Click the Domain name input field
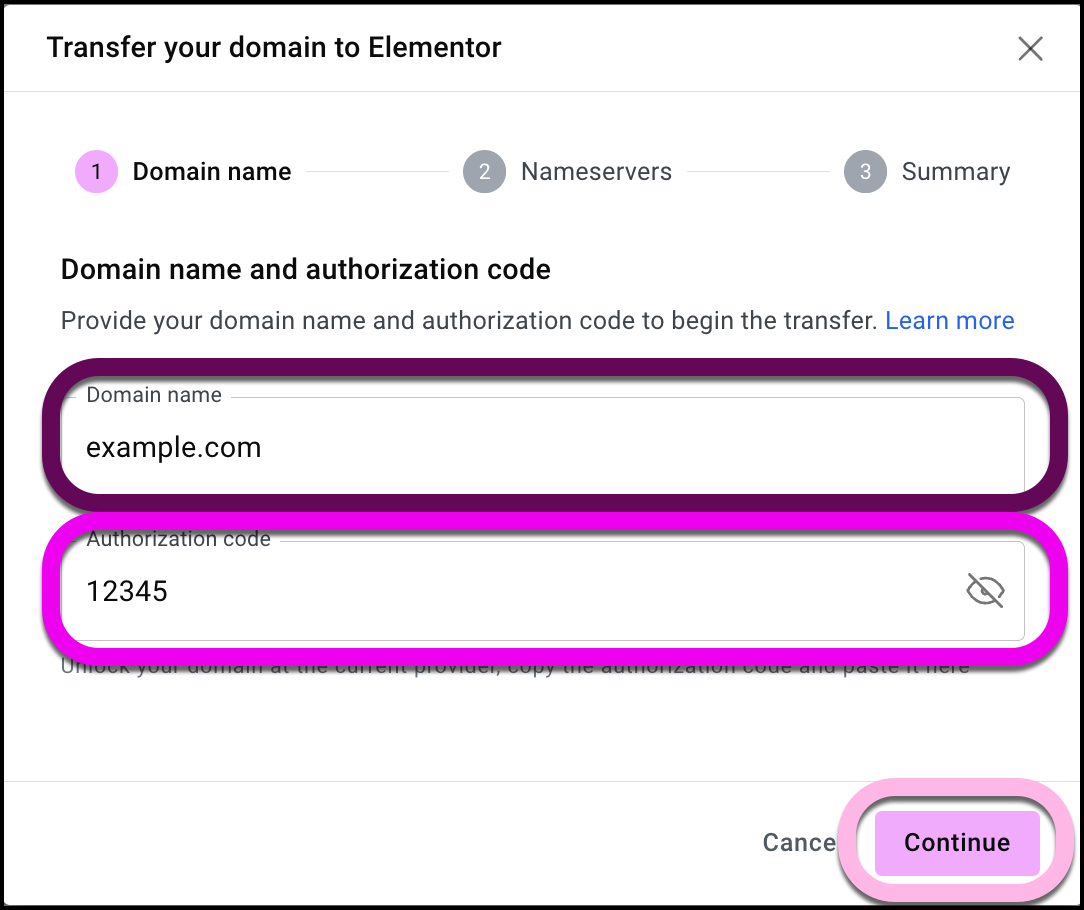The height and width of the screenshot is (910, 1084). point(540,447)
